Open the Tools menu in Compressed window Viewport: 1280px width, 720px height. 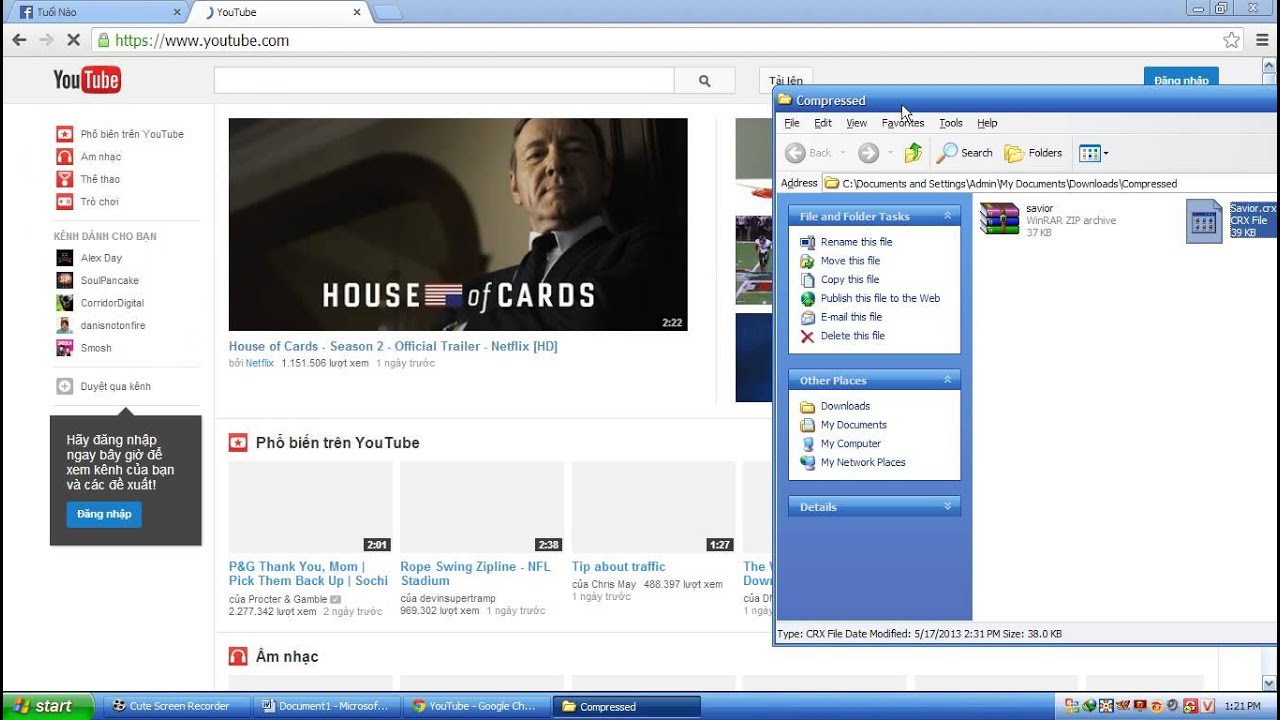951,123
